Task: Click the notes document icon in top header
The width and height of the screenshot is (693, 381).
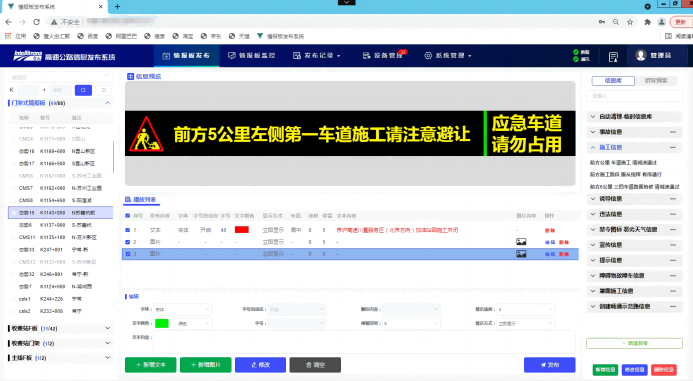Action: pos(613,57)
